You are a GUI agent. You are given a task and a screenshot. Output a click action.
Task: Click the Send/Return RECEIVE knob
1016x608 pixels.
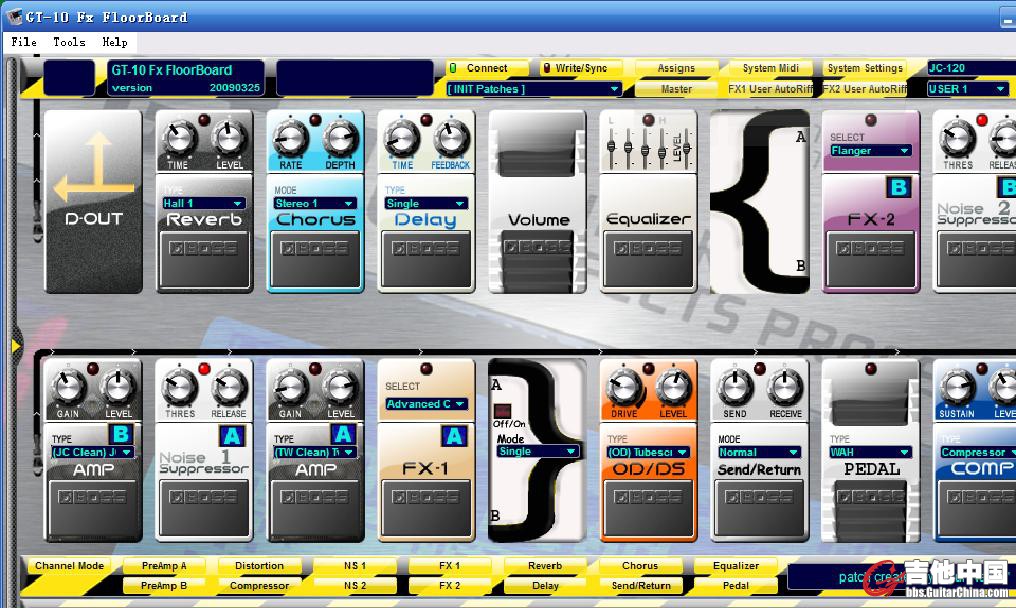tap(785, 387)
